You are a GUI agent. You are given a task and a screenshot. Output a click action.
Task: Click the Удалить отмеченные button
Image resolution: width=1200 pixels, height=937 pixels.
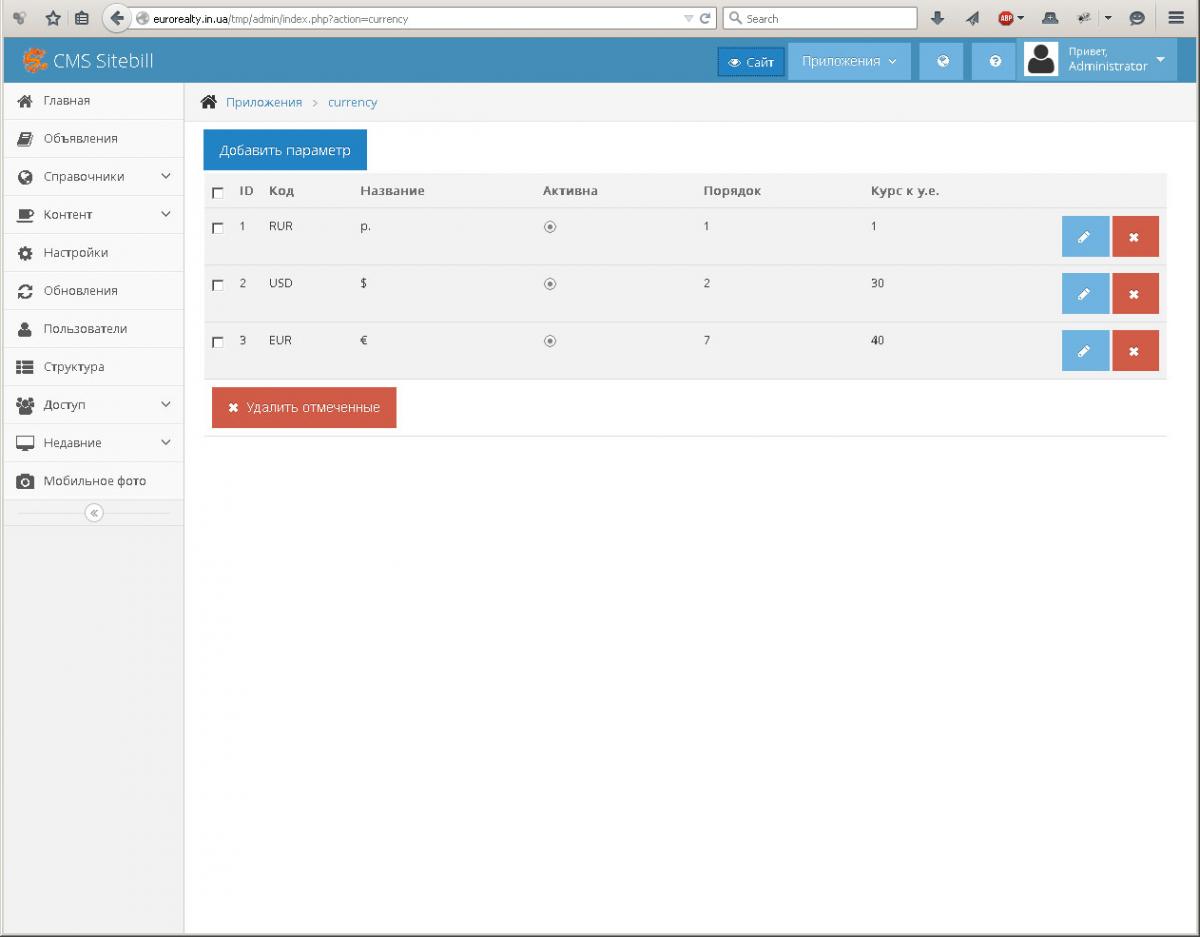click(304, 407)
